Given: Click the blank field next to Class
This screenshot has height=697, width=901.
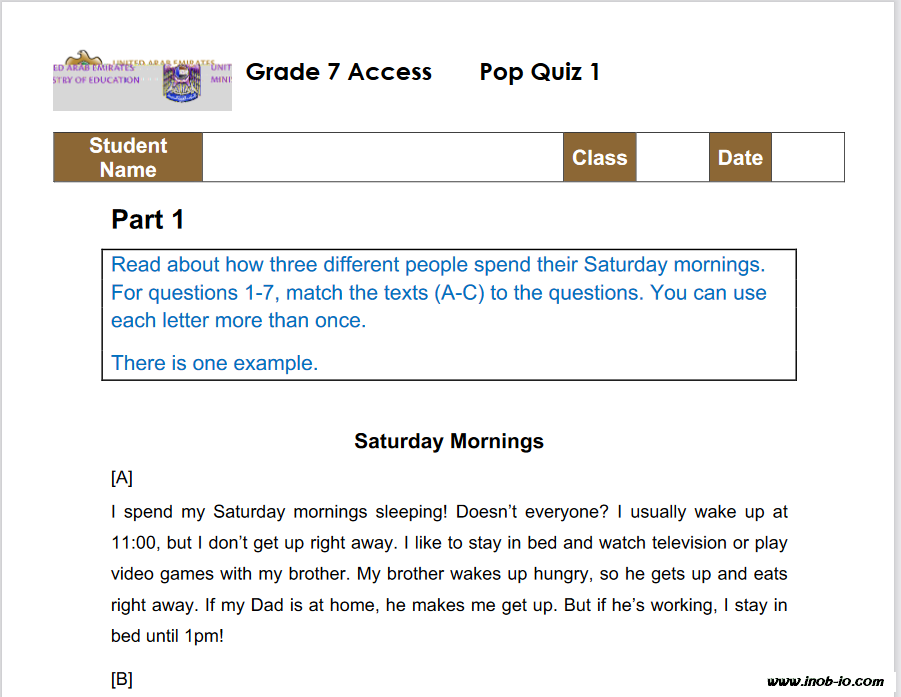Looking at the screenshot, I should (672, 158).
